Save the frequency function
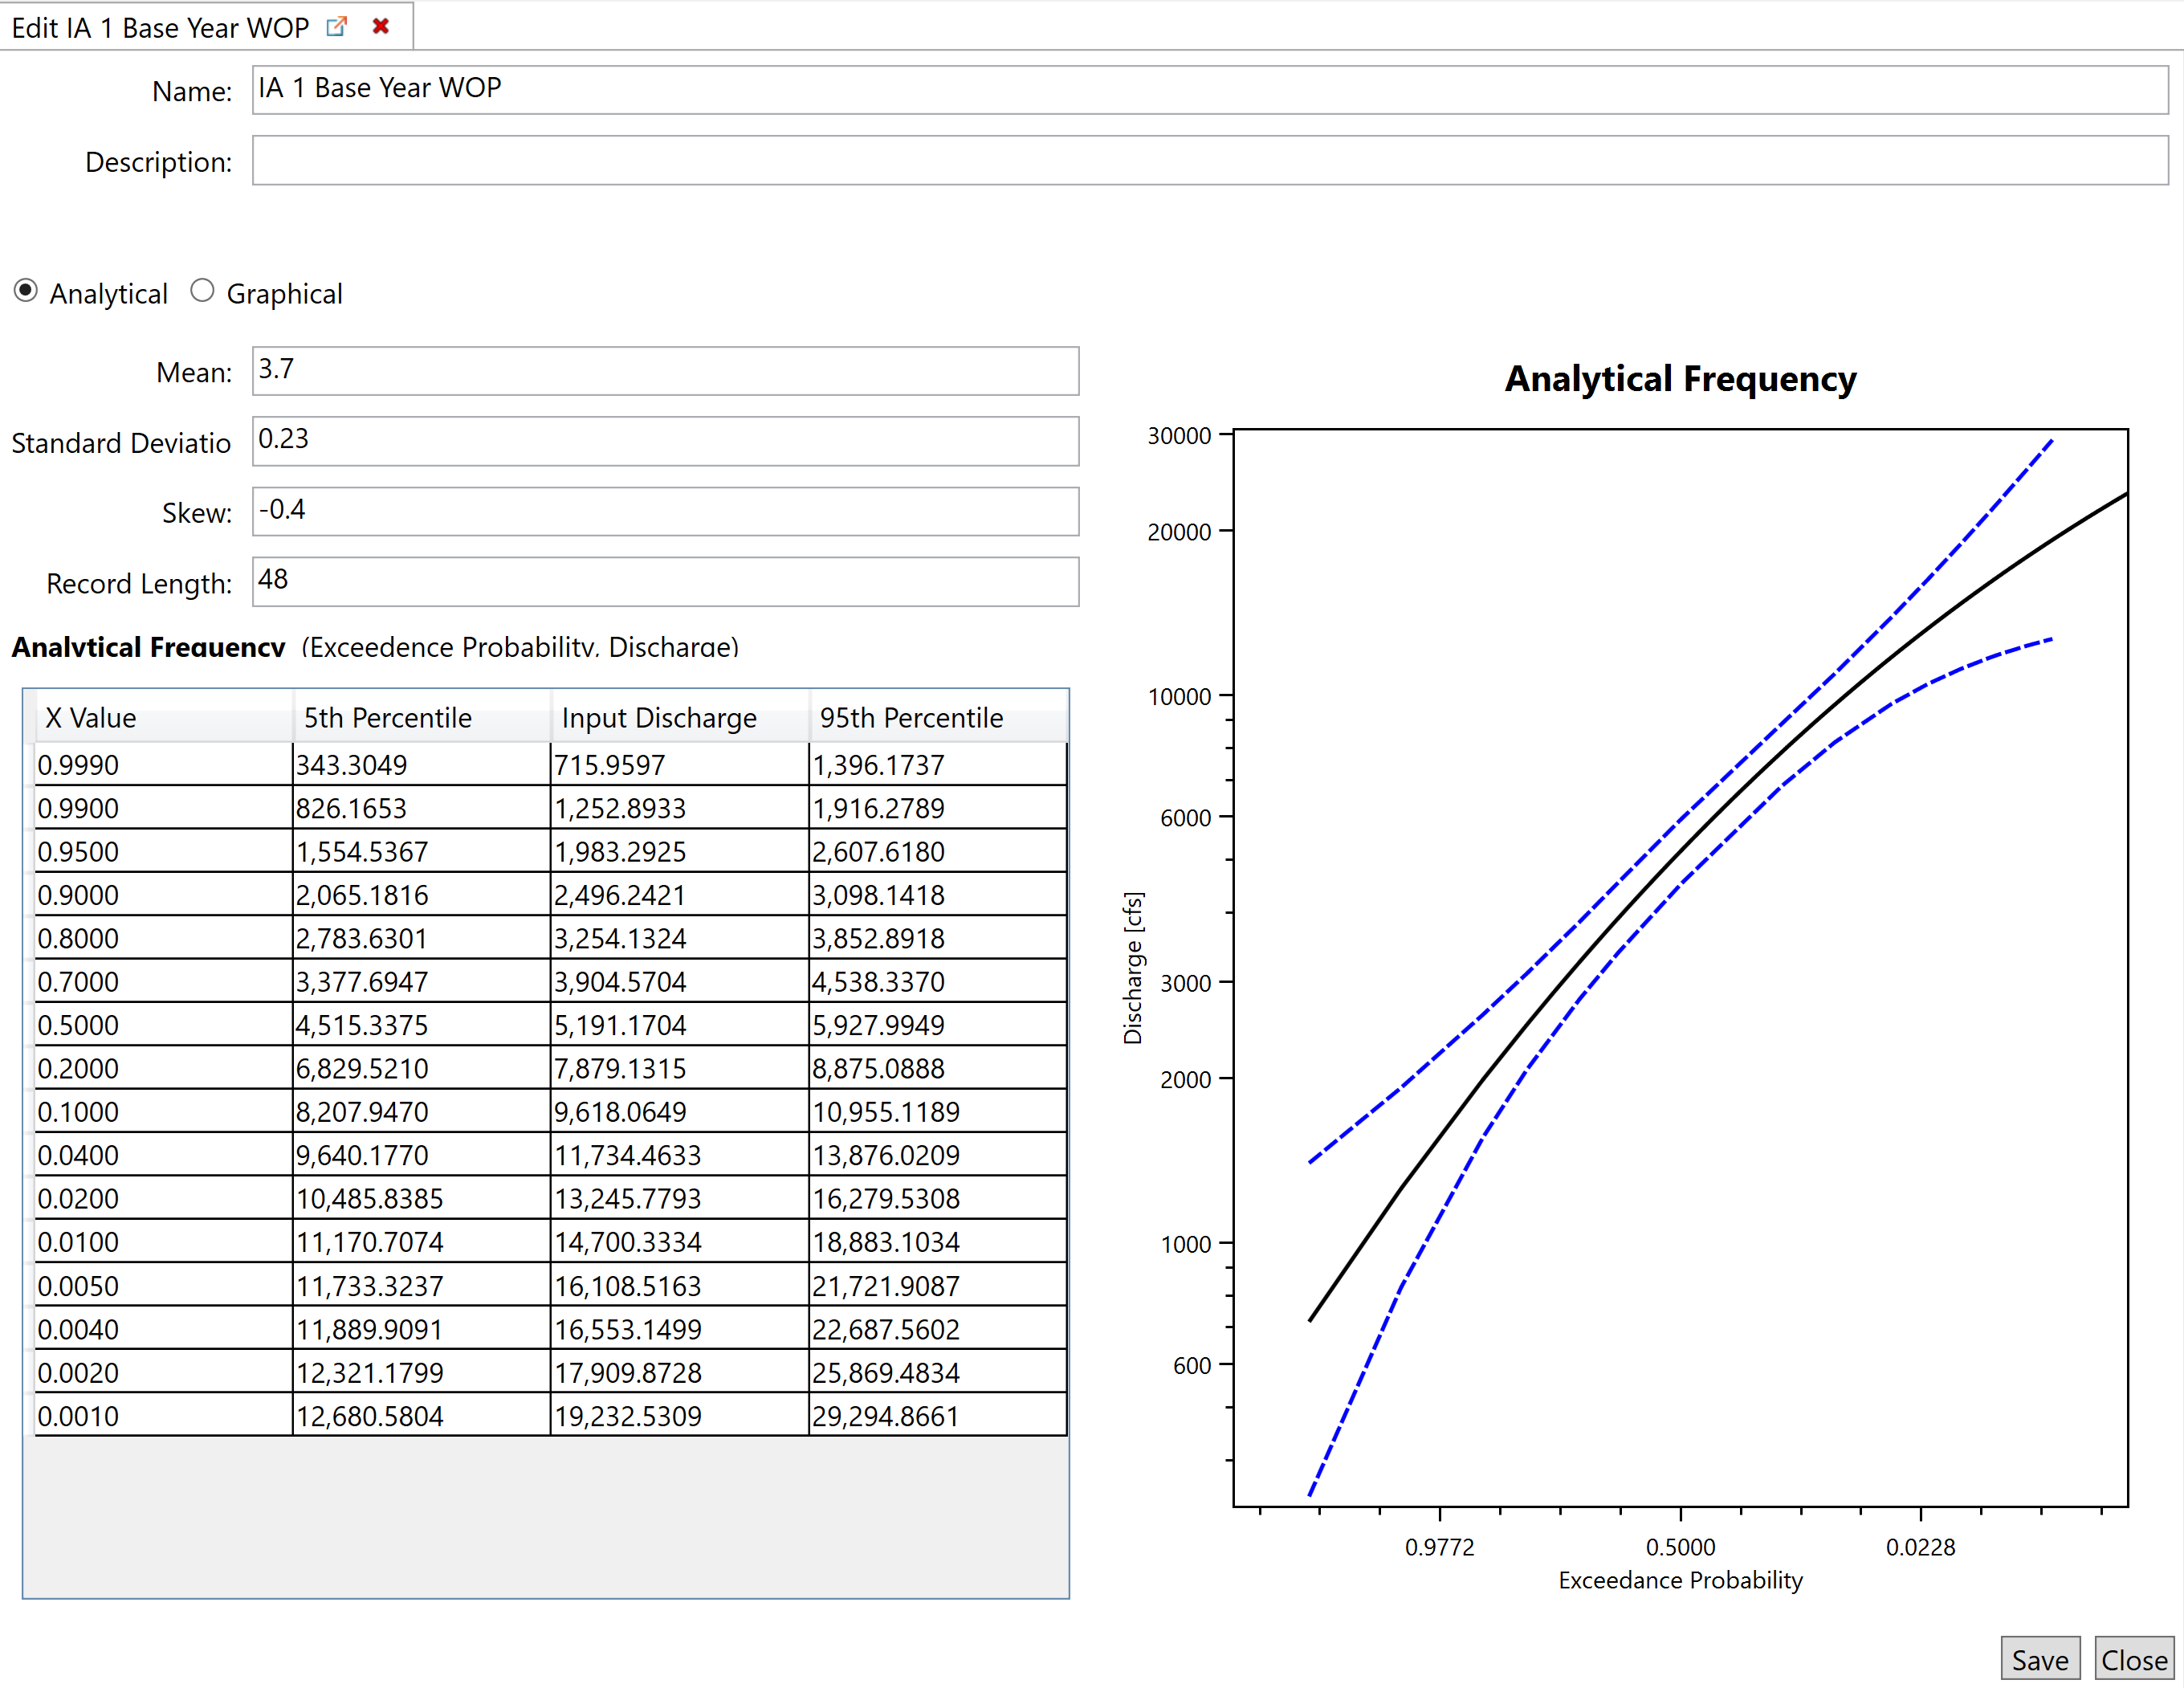This screenshot has height=1688, width=2184. (x=2040, y=1659)
